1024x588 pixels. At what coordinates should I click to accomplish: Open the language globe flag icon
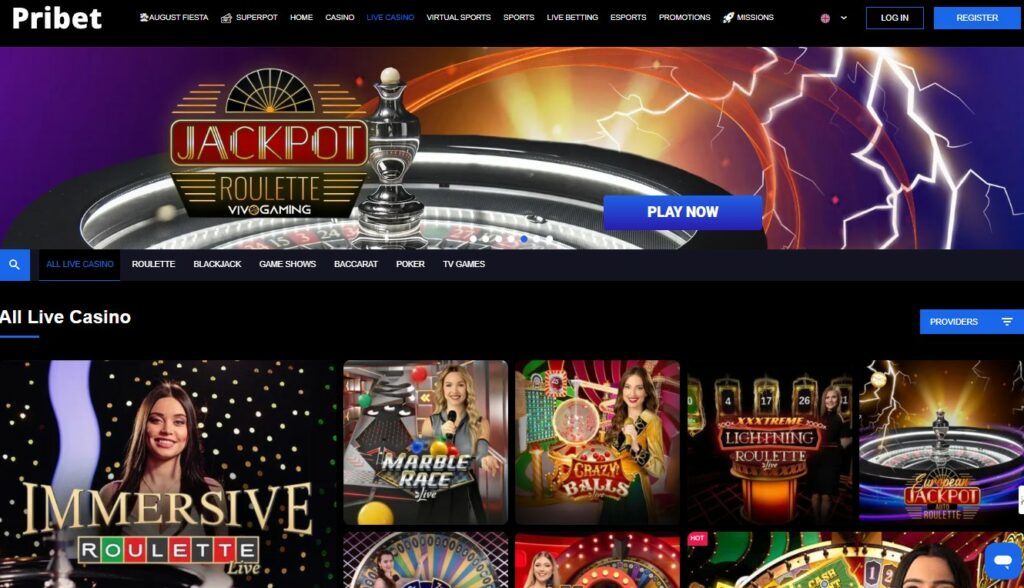coord(825,18)
